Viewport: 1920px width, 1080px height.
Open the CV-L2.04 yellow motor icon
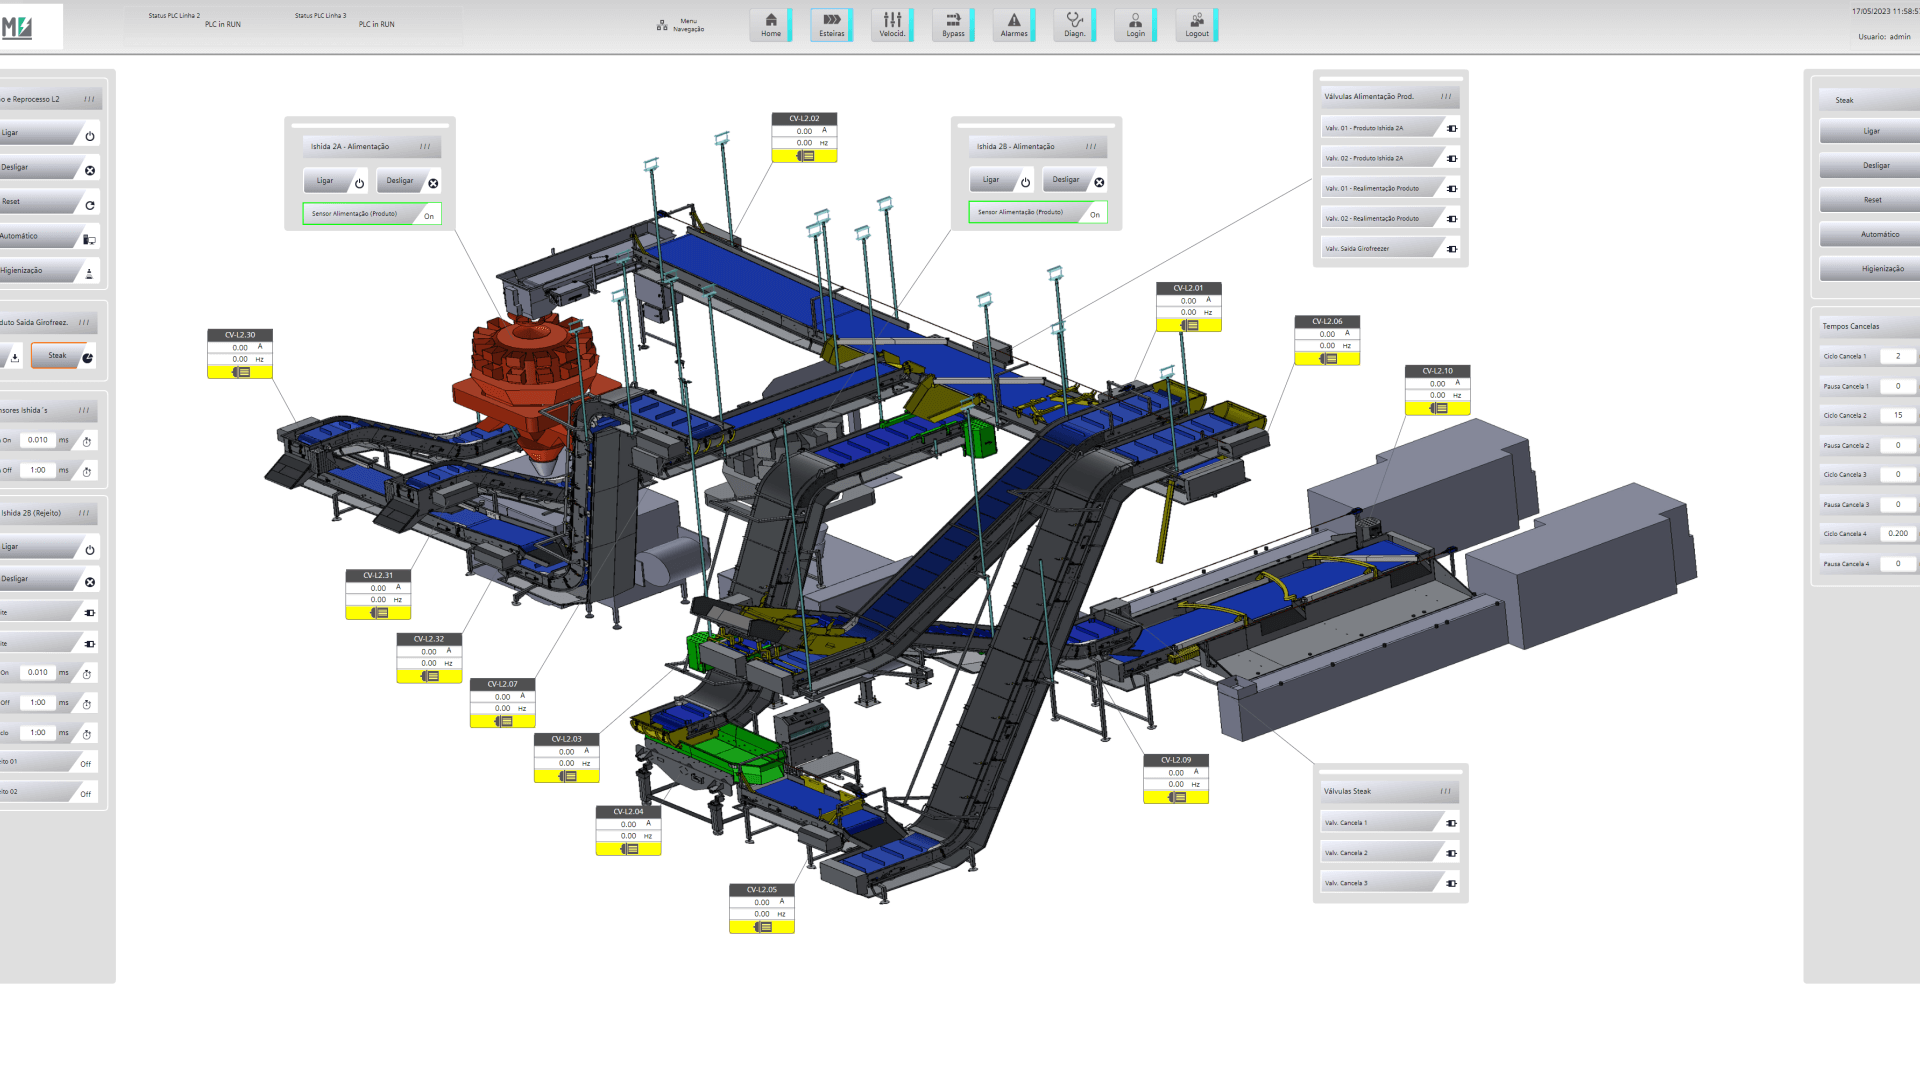[629, 849]
